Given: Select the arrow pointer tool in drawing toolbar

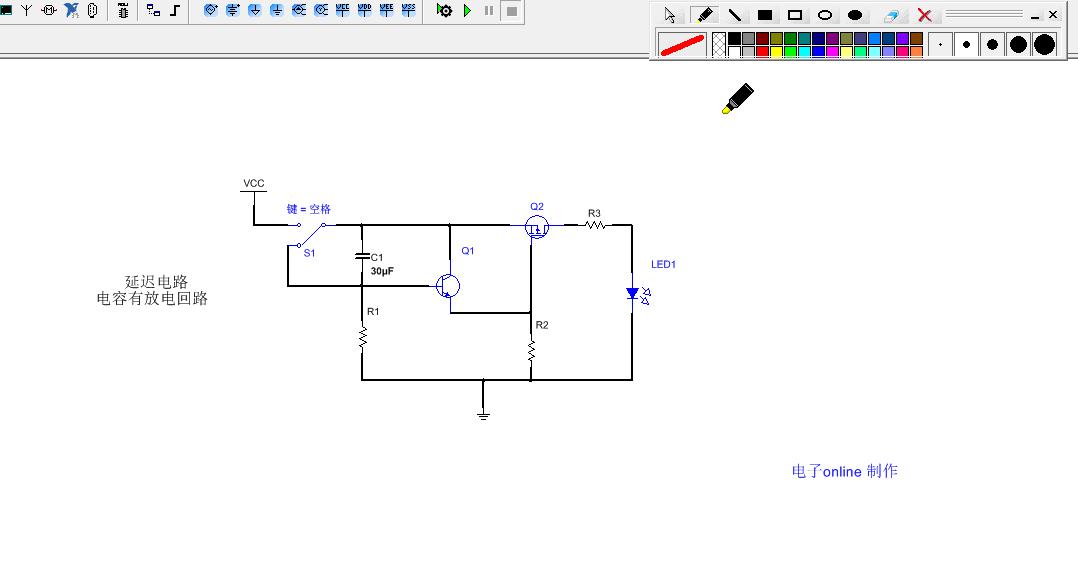Looking at the screenshot, I should pos(670,15).
